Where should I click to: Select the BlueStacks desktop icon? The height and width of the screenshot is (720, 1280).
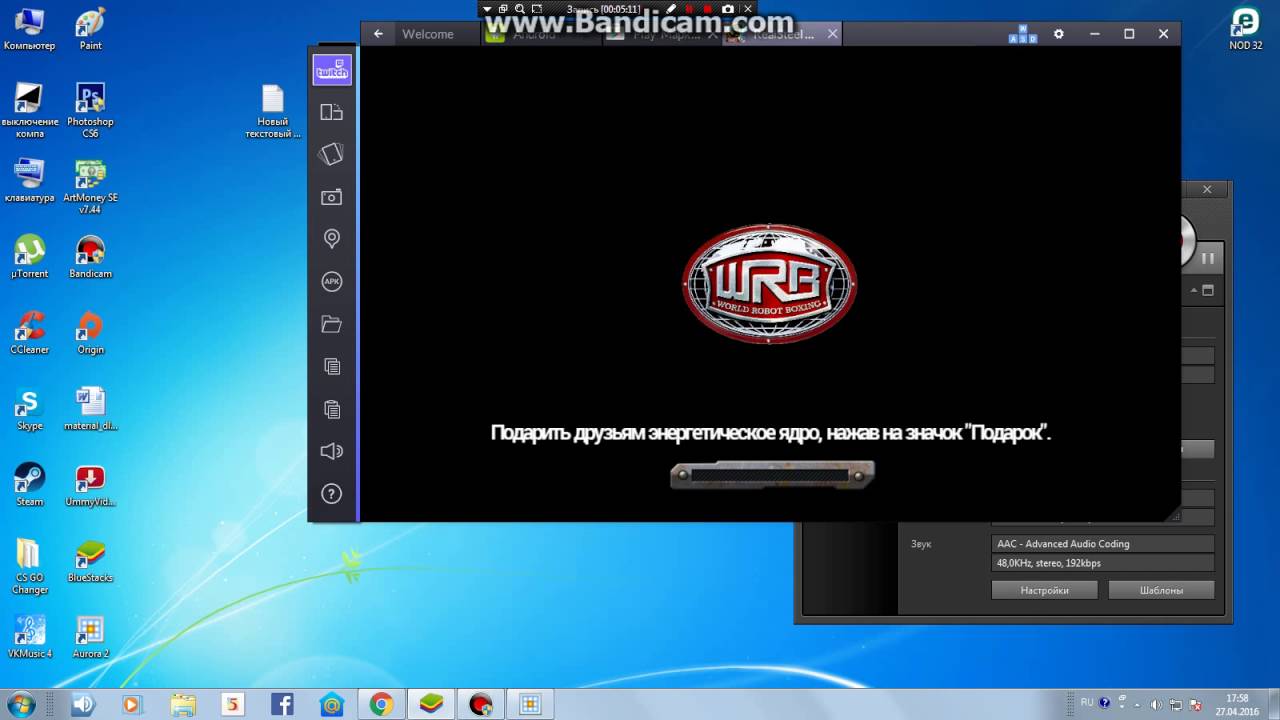click(x=90, y=561)
